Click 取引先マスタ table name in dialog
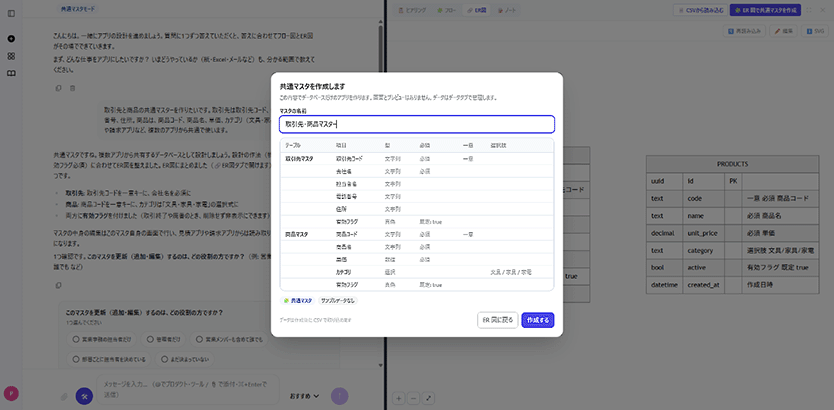This screenshot has width=834, height=410. pos(299,158)
